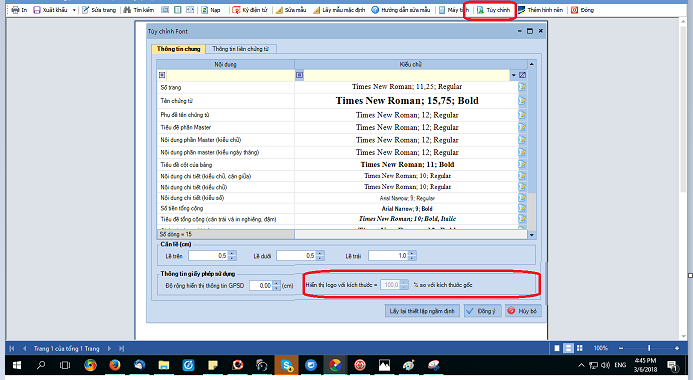The height and width of the screenshot is (380, 693).
Task: Select 'Nội dung phần master (kiểu ngày tháng)' row
Action: point(225,152)
